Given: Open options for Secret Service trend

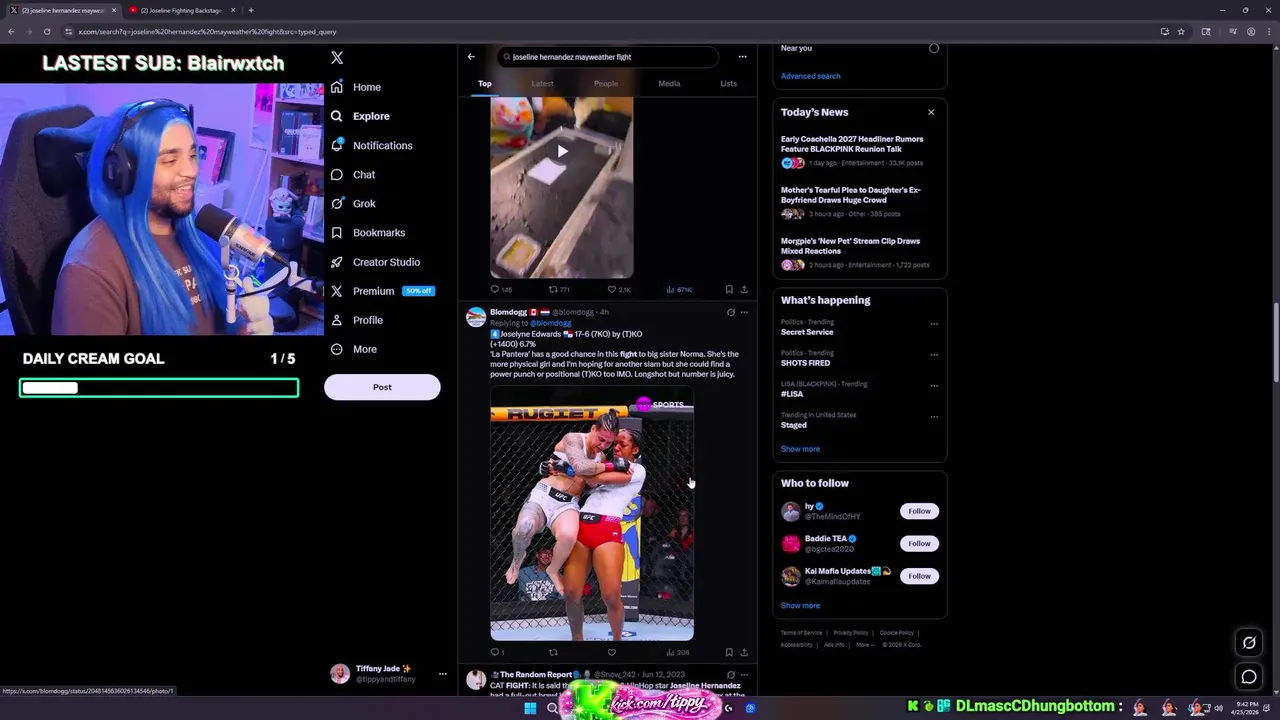Looking at the screenshot, I should (x=934, y=323).
